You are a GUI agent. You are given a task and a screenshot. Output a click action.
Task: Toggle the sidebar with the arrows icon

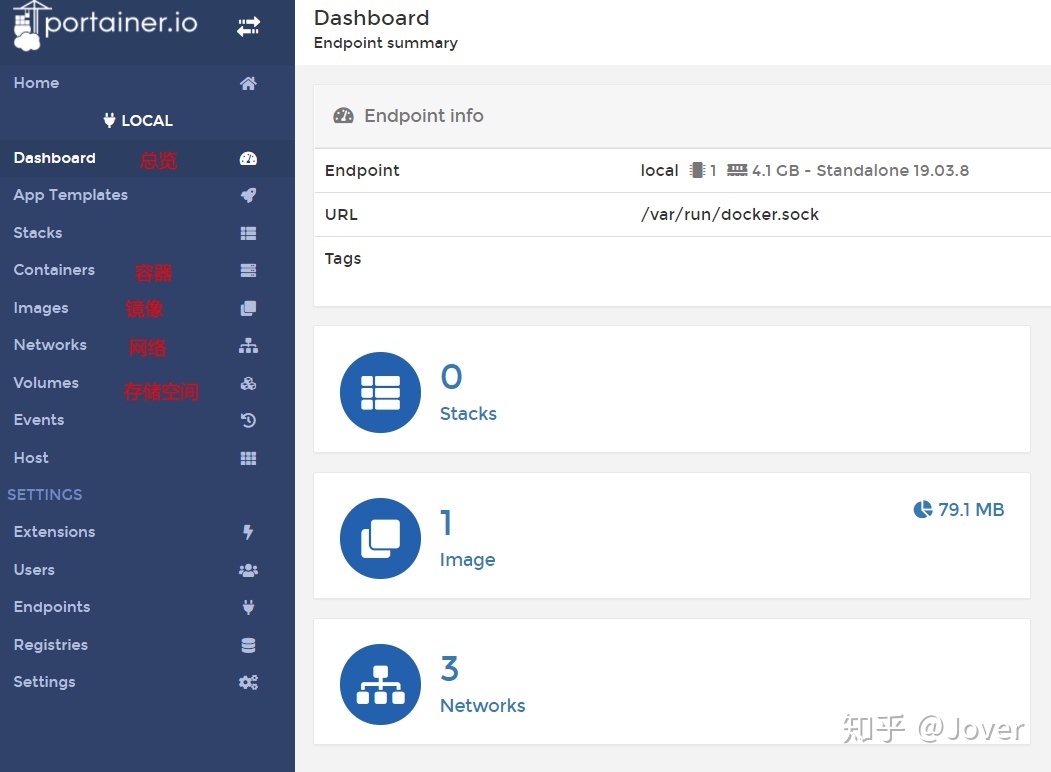coord(248,27)
